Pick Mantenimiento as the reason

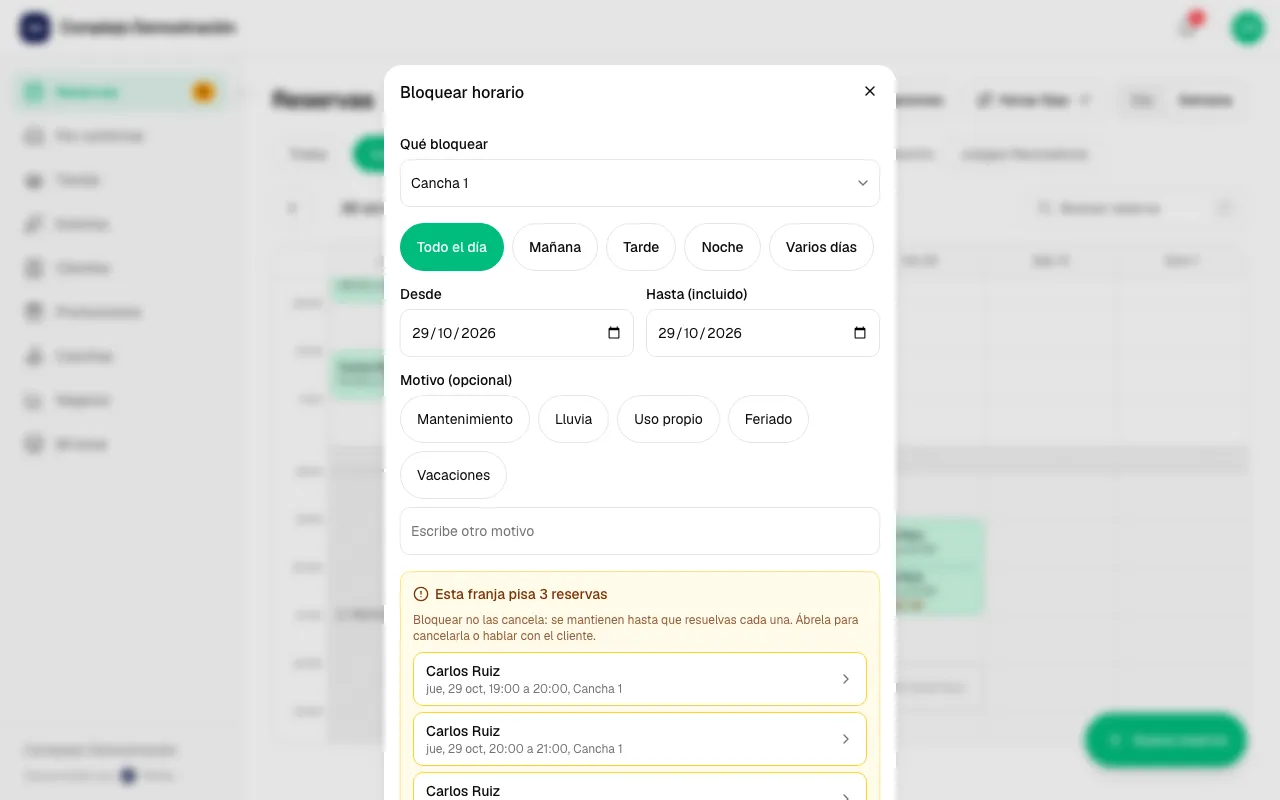465,419
